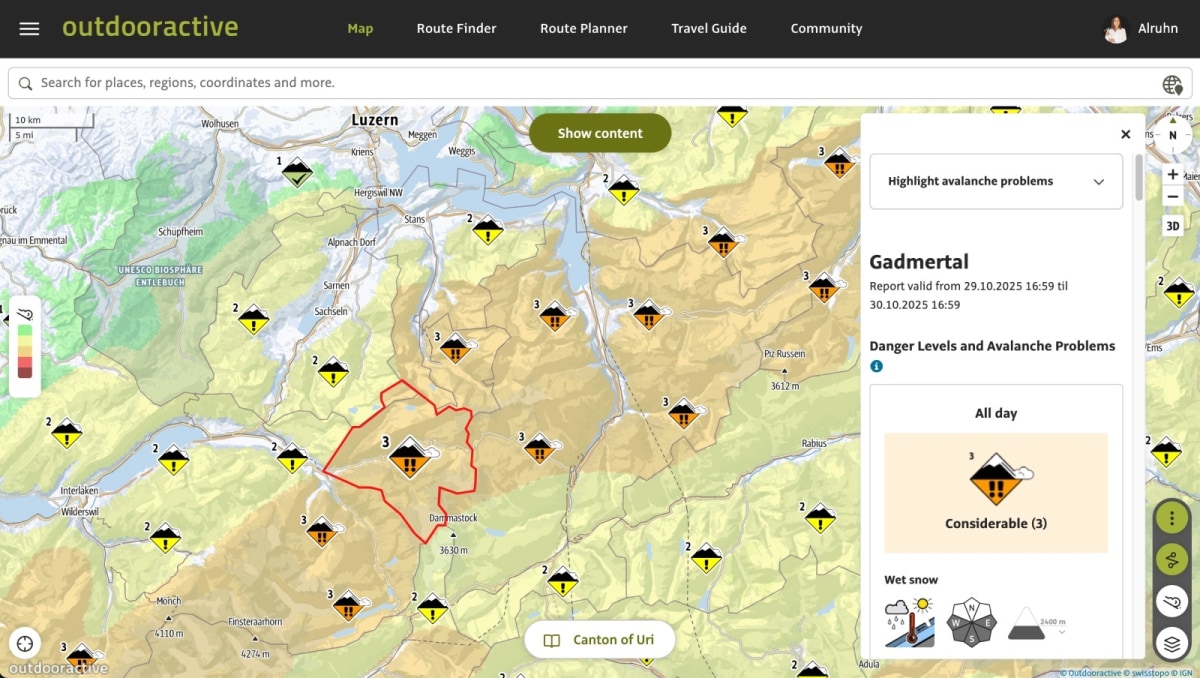Viewport: 1200px width, 678px height.
Task: Expand the 2400 m elevation chevron
Action: point(1062,632)
